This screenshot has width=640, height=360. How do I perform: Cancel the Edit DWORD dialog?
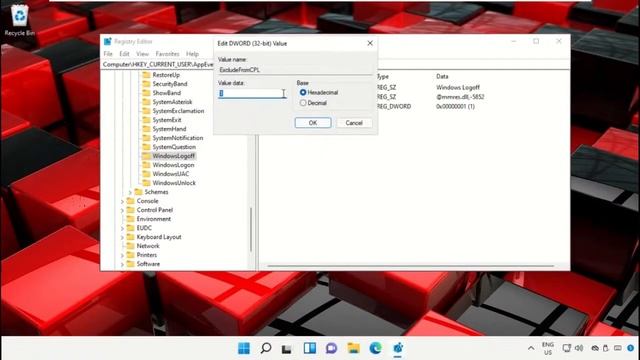pyautogui.click(x=354, y=123)
